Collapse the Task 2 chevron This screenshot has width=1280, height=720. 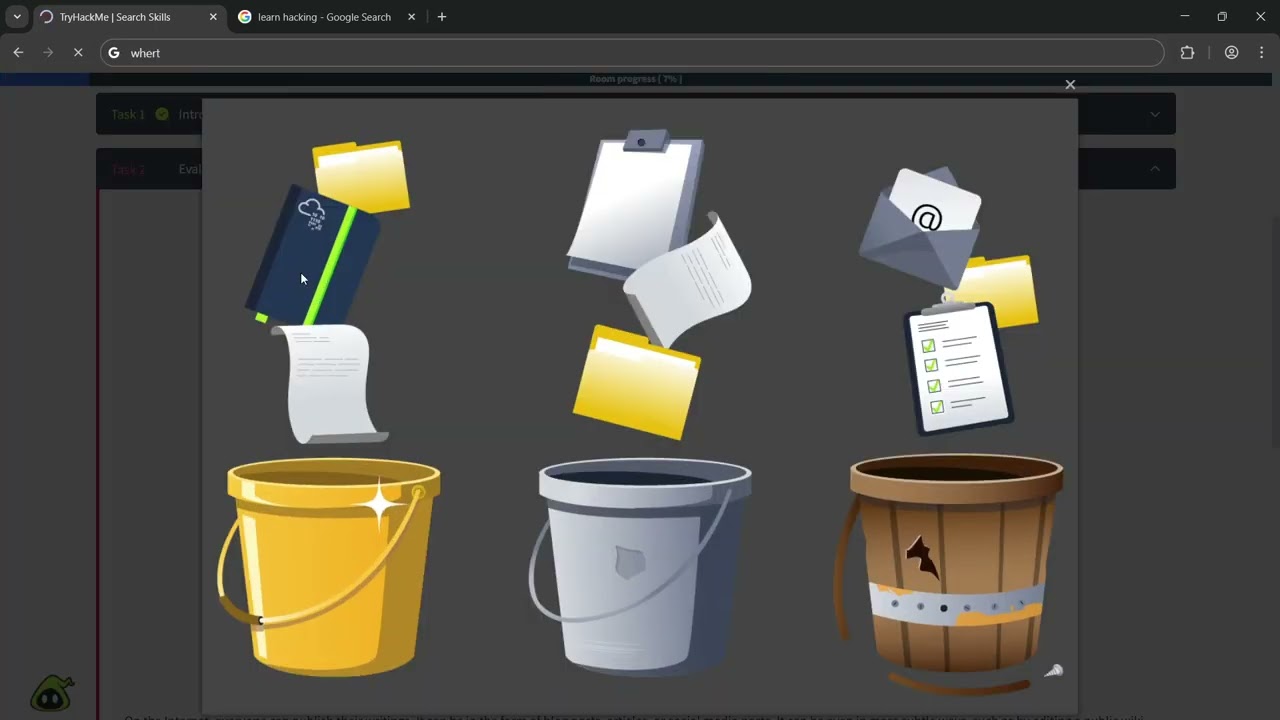(1155, 169)
